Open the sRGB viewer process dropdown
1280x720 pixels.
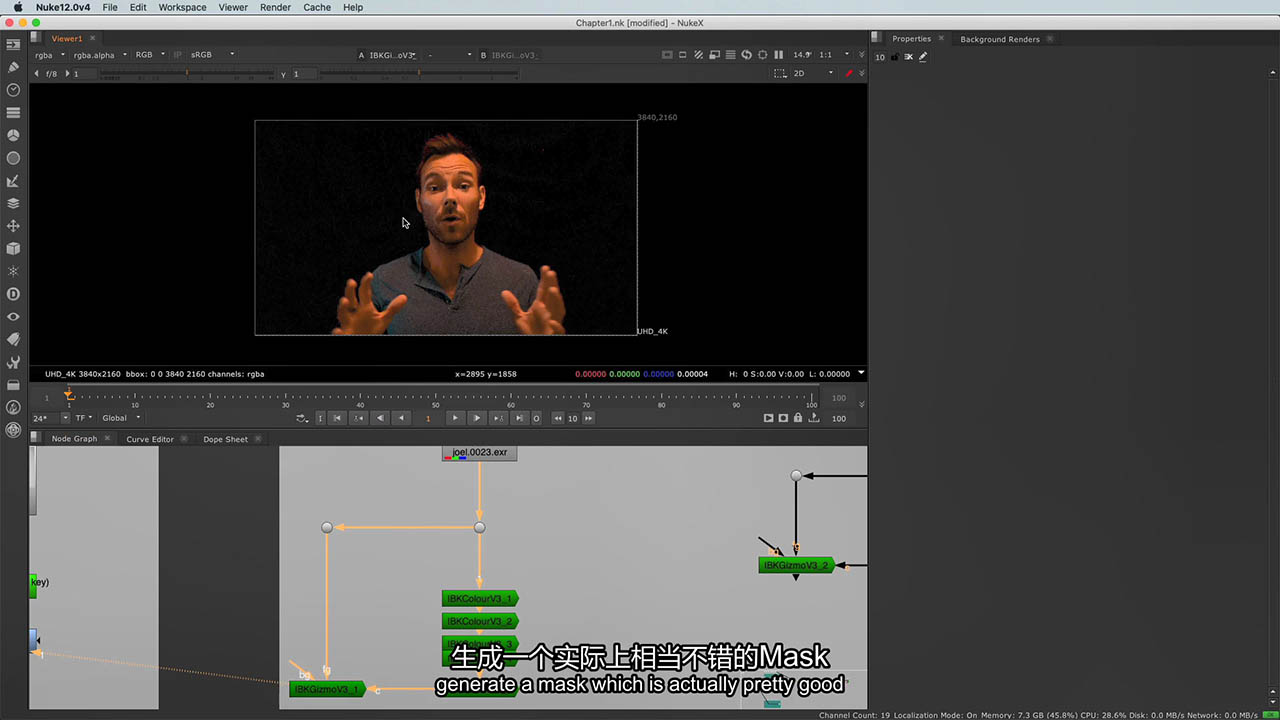point(212,55)
